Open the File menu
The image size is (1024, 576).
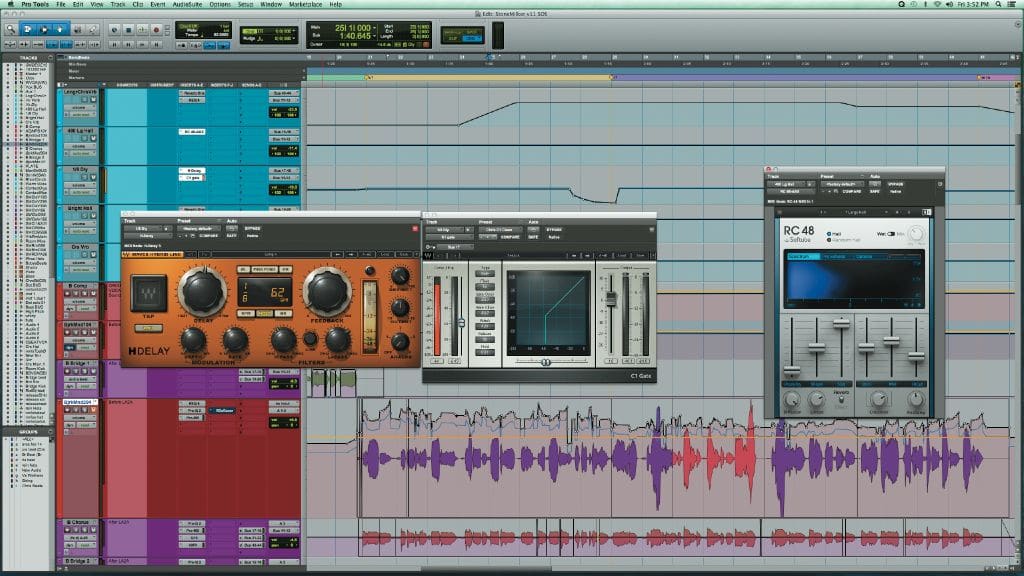coord(61,4)
